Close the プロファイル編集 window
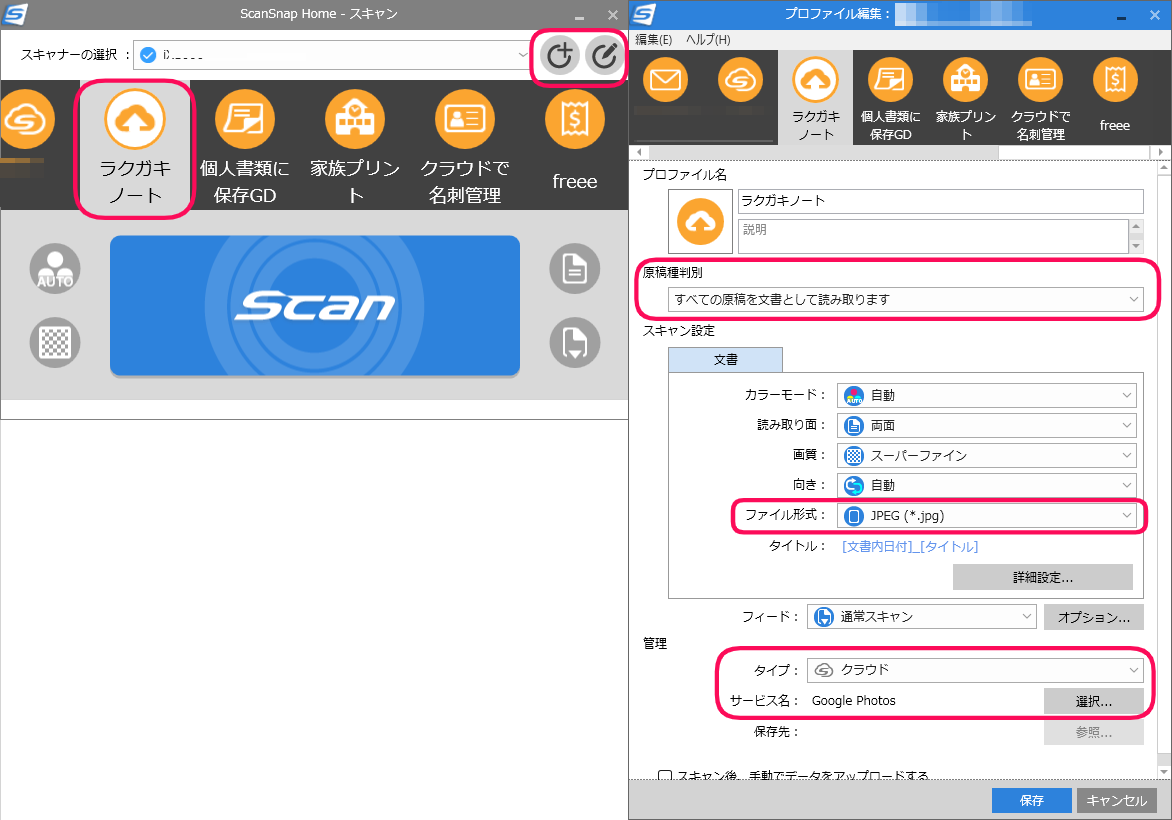Screen dimensions: 1172x820 pyautogui.click(x=1154, y=15)
